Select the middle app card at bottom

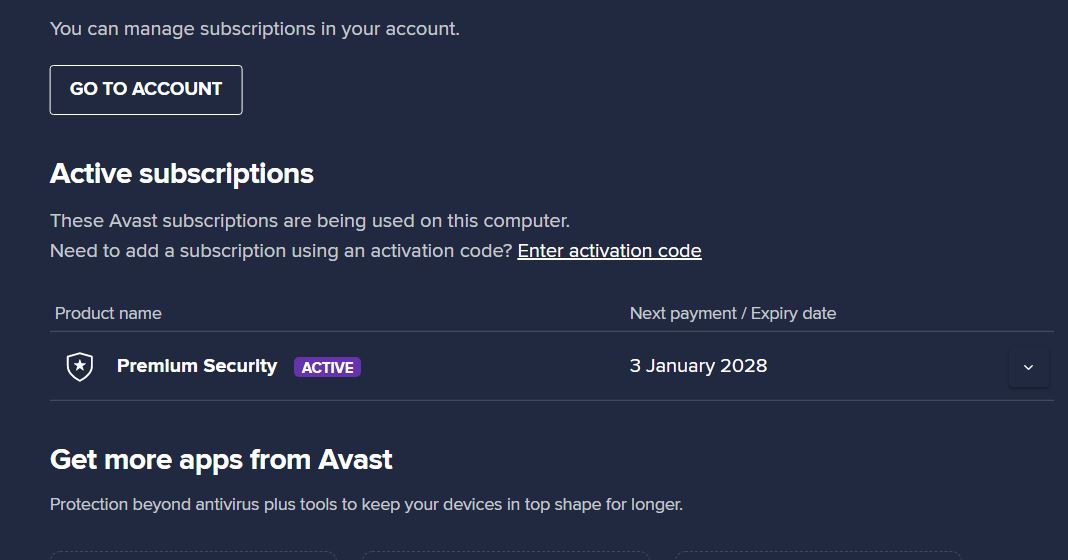pyautogui.click(x=505, y=554)
